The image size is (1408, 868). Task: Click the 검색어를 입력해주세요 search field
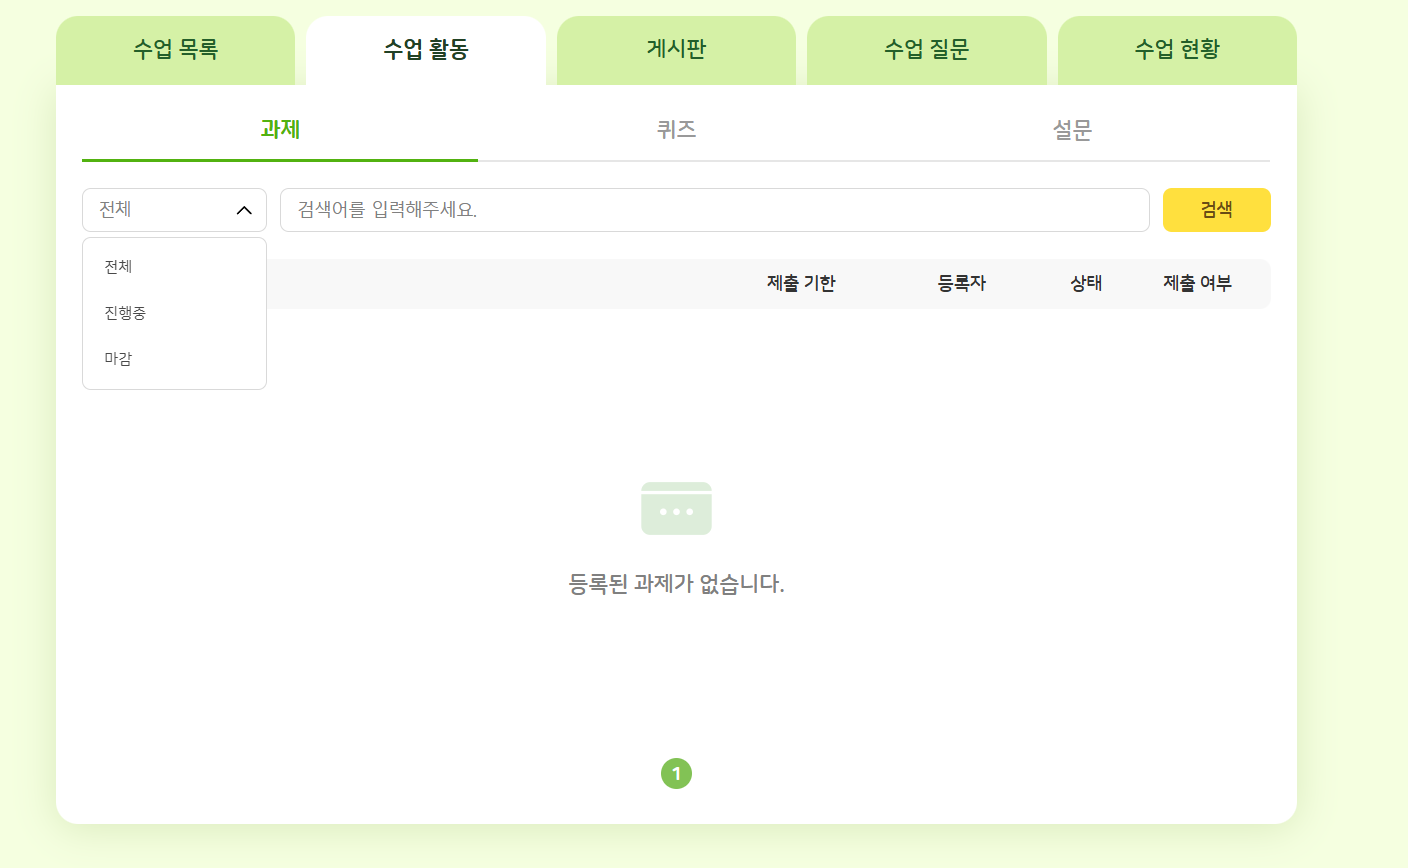coord(714,210)
